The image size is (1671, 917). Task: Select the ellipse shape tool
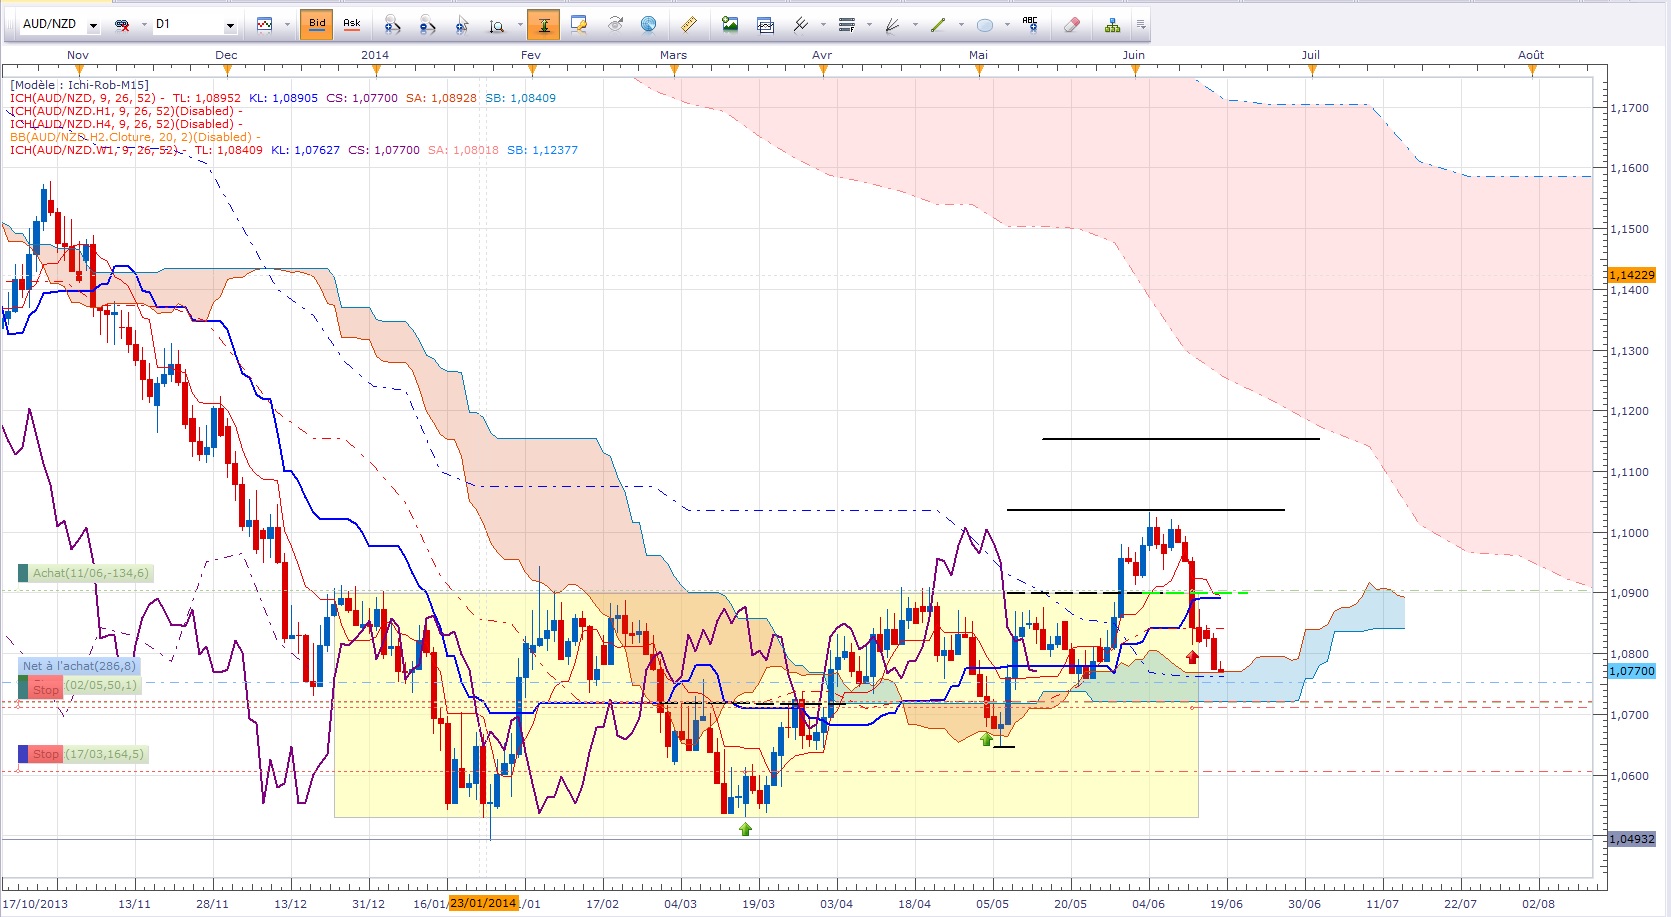tap(985, 24)
